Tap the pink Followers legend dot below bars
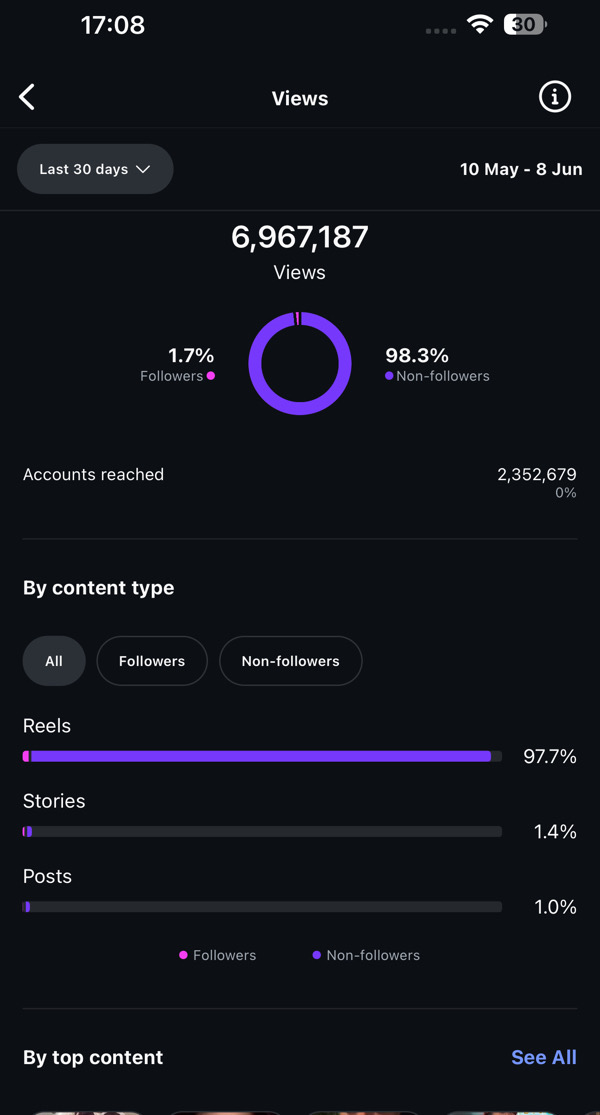Image resolution: width=600 pixels, height=1115 pixels. [x=183, y=955]
